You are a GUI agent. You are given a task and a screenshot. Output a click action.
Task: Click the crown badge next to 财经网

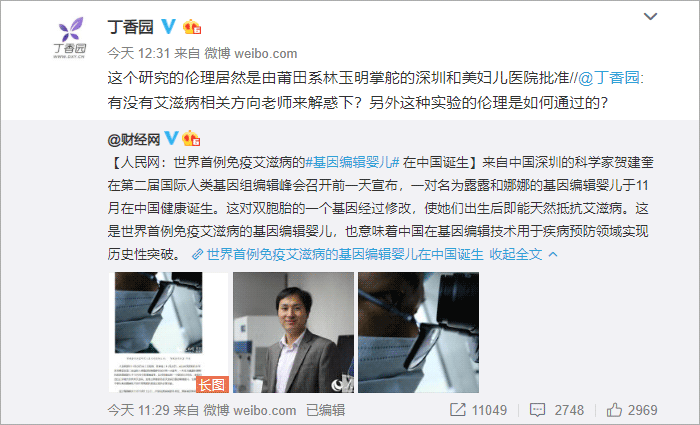tap(191, 138)
